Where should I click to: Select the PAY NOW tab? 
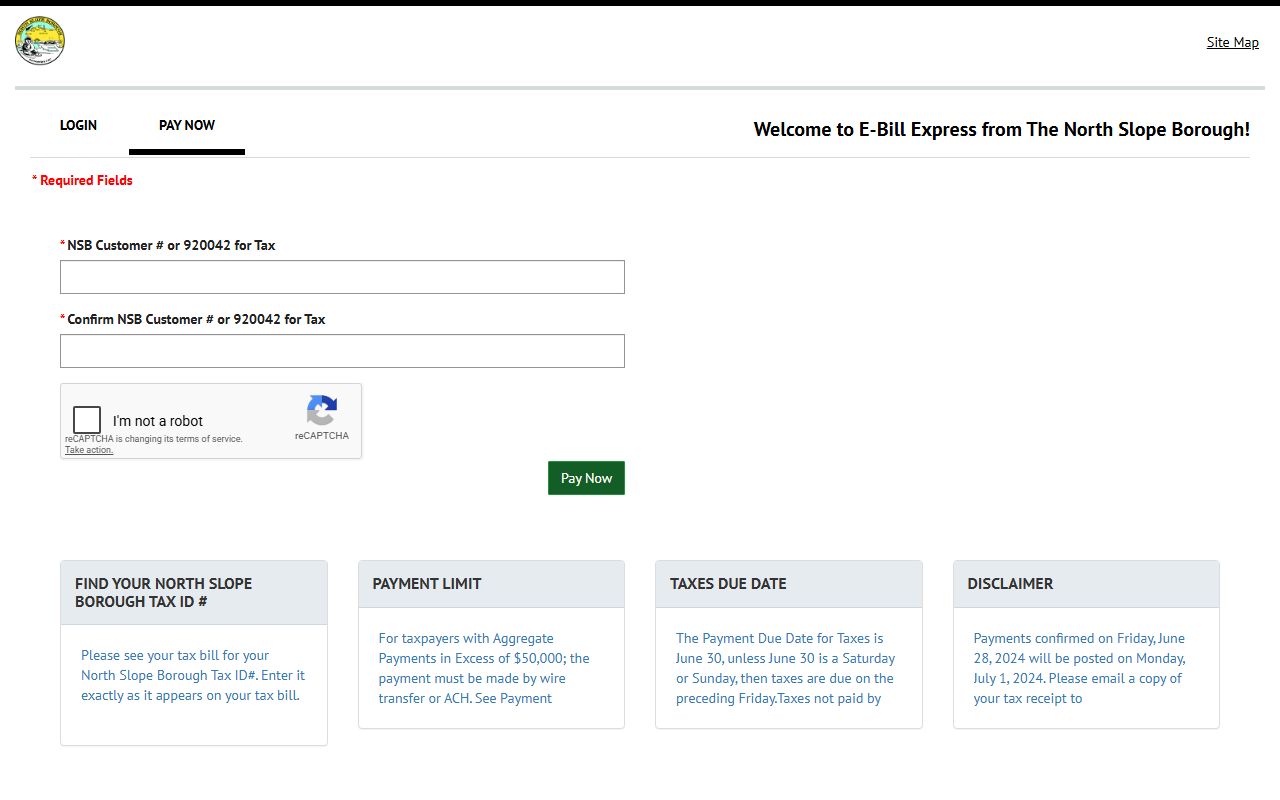pyautogui.click(x=187, y=125)
